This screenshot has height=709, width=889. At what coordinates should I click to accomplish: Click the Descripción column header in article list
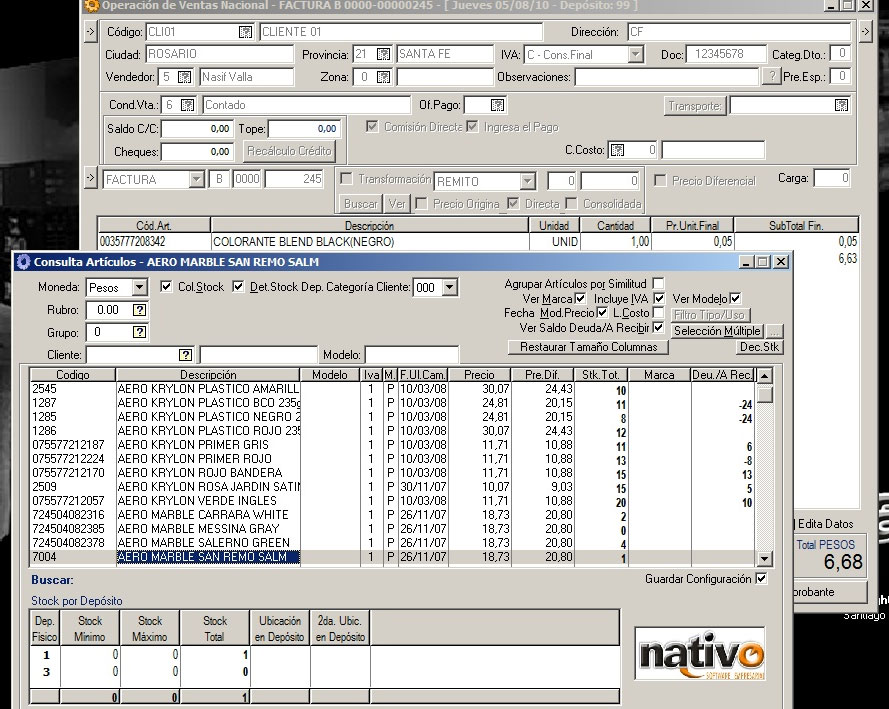pyautogui.click(x=208, y=375)
